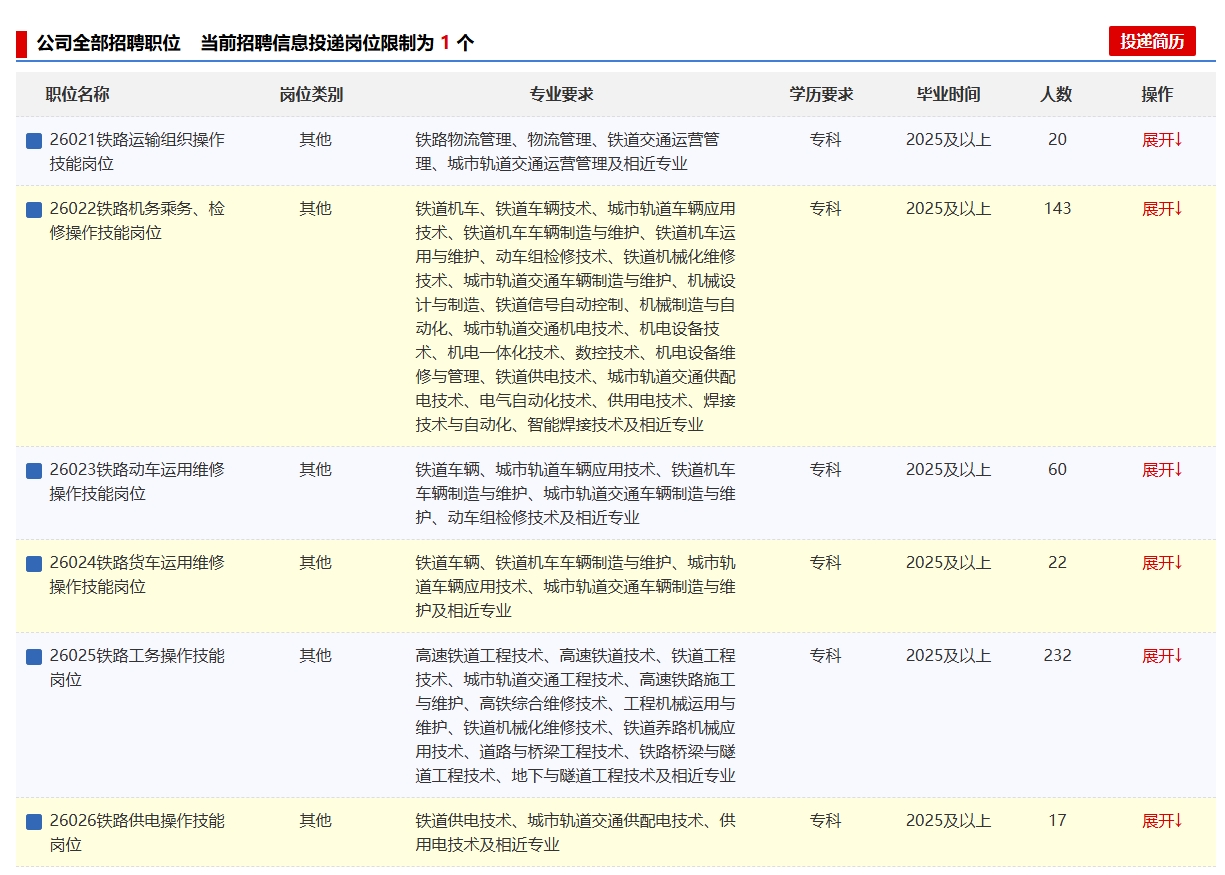This screenshot has height=875, width=1225.
Task: Click the 学历要求 column header
Action: coord(821,94)
